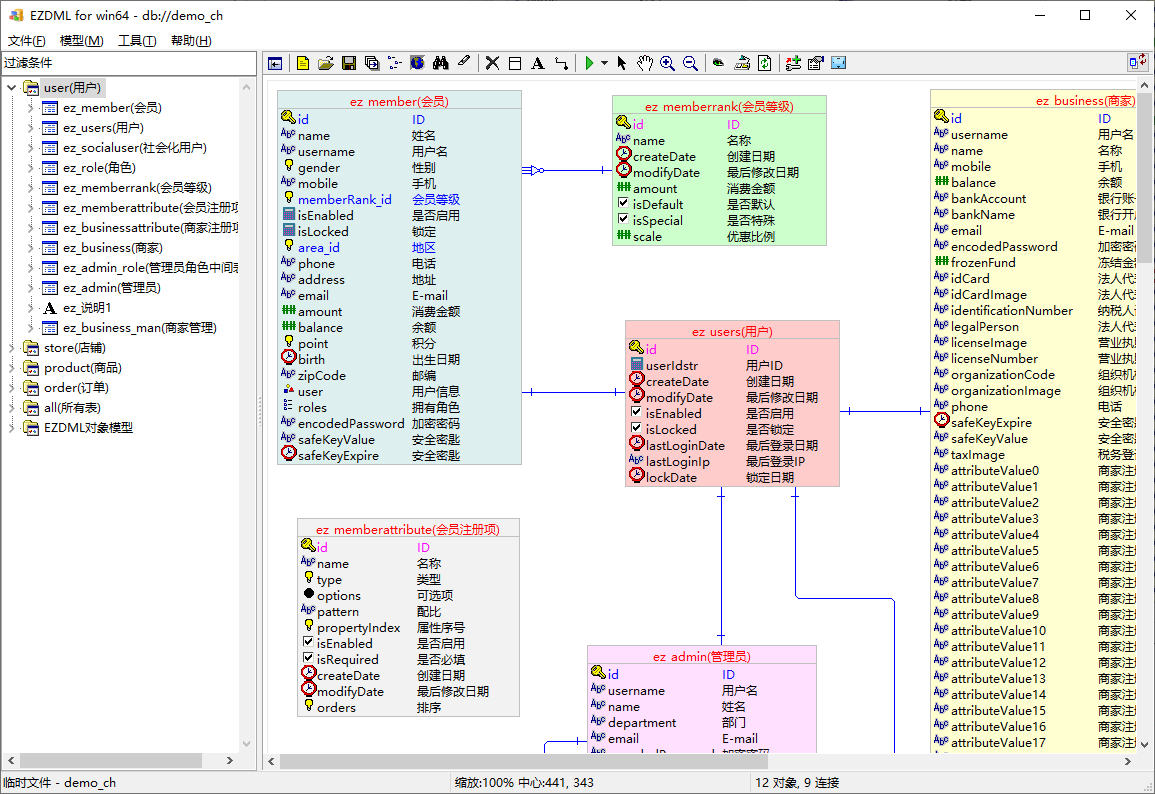Expand the all(所有表) folder node
Image resolution: width=1155 pixels, height=794 pixels.
click(x=11, y=407)
